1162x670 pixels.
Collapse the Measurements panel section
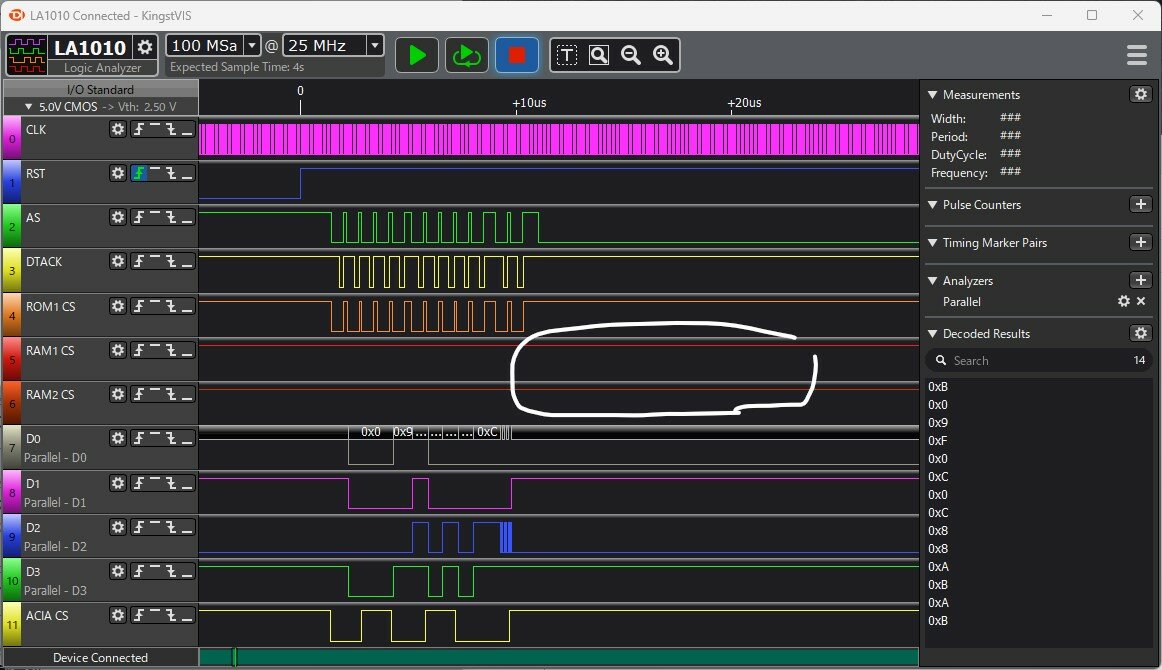[x=933, y=95]
